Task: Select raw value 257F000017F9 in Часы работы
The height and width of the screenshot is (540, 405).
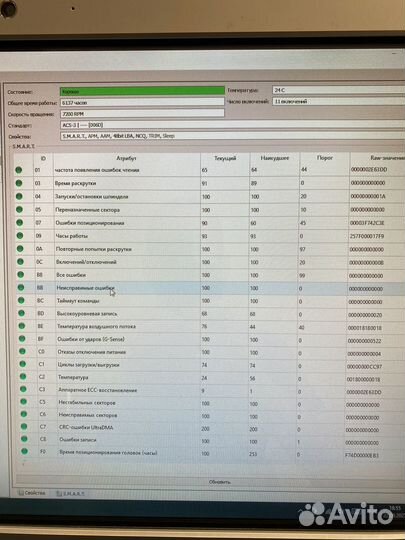Action: [x=367, y=236]
